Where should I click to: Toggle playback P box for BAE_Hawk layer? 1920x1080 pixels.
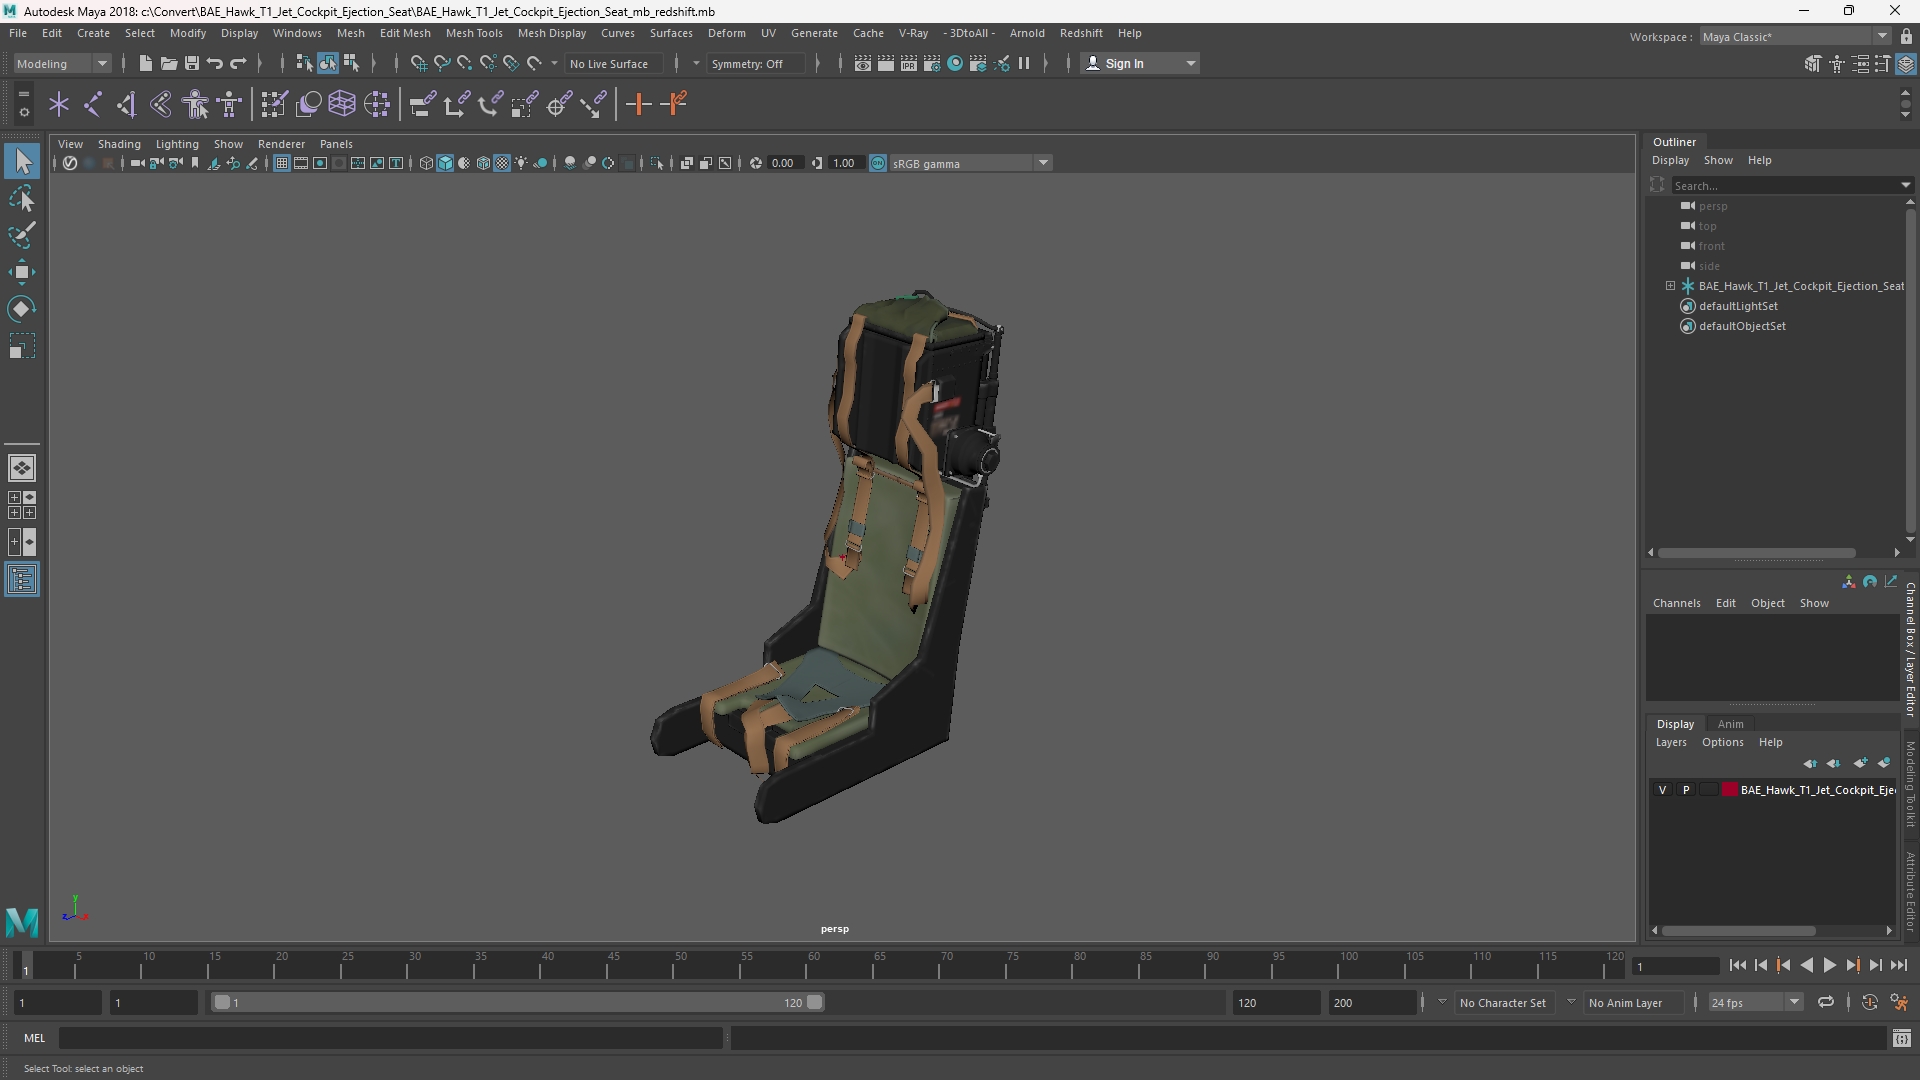1686,790
